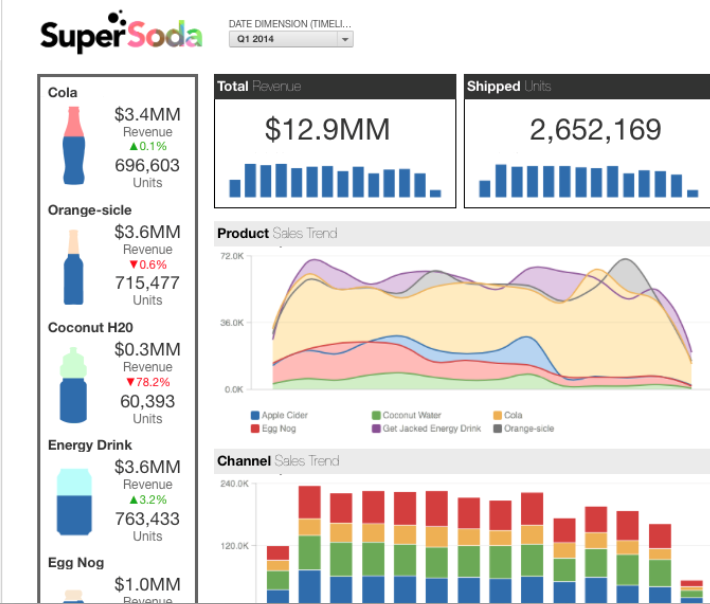The height and width of the screenshot is (604, 710).
Task: Click the Channel Sales Trend header
Action: (x=462, y=461)
